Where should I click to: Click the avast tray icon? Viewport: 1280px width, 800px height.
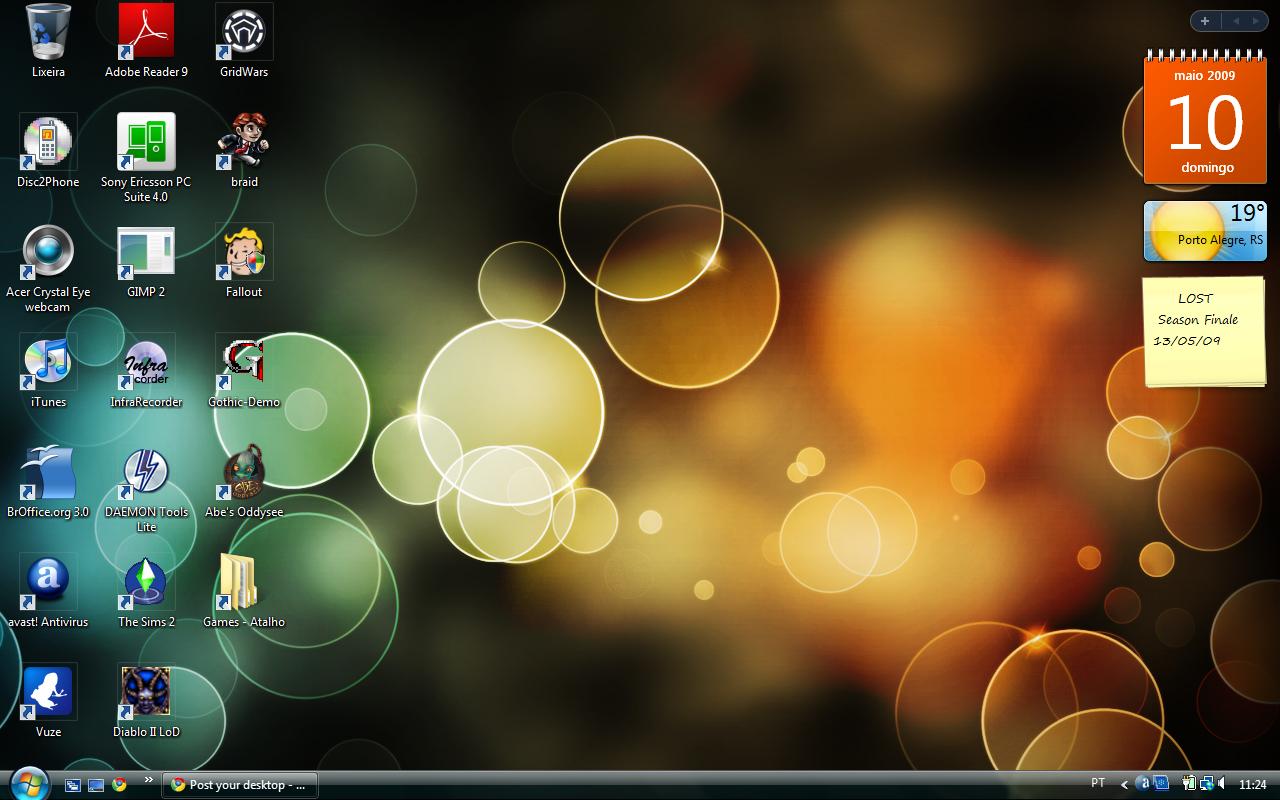pos(1143,785)
